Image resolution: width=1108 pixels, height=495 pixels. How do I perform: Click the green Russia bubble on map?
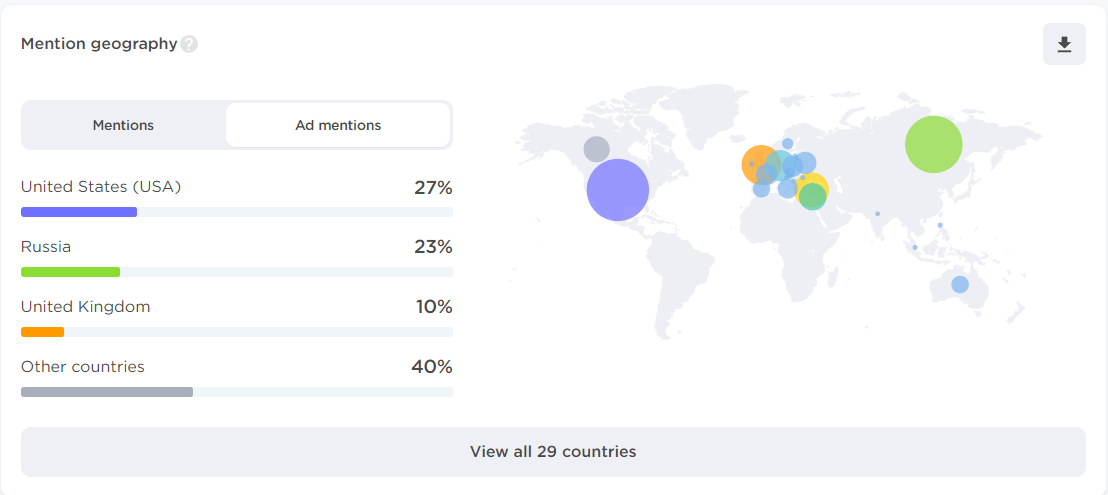point(933,144)
